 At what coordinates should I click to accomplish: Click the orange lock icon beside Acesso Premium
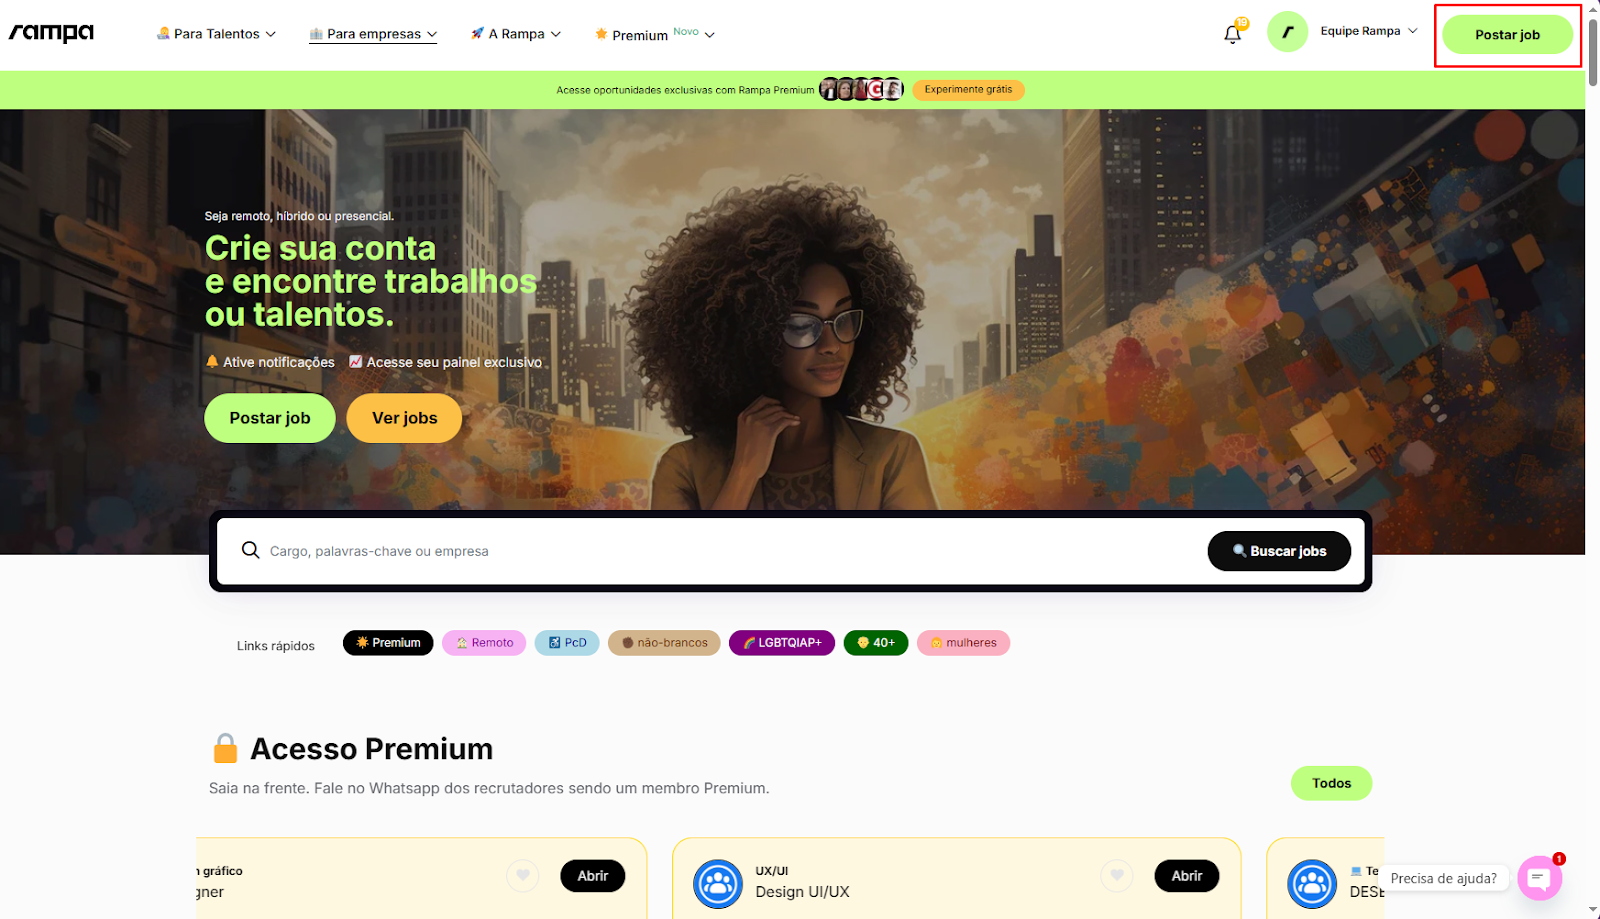click(226, 748)
